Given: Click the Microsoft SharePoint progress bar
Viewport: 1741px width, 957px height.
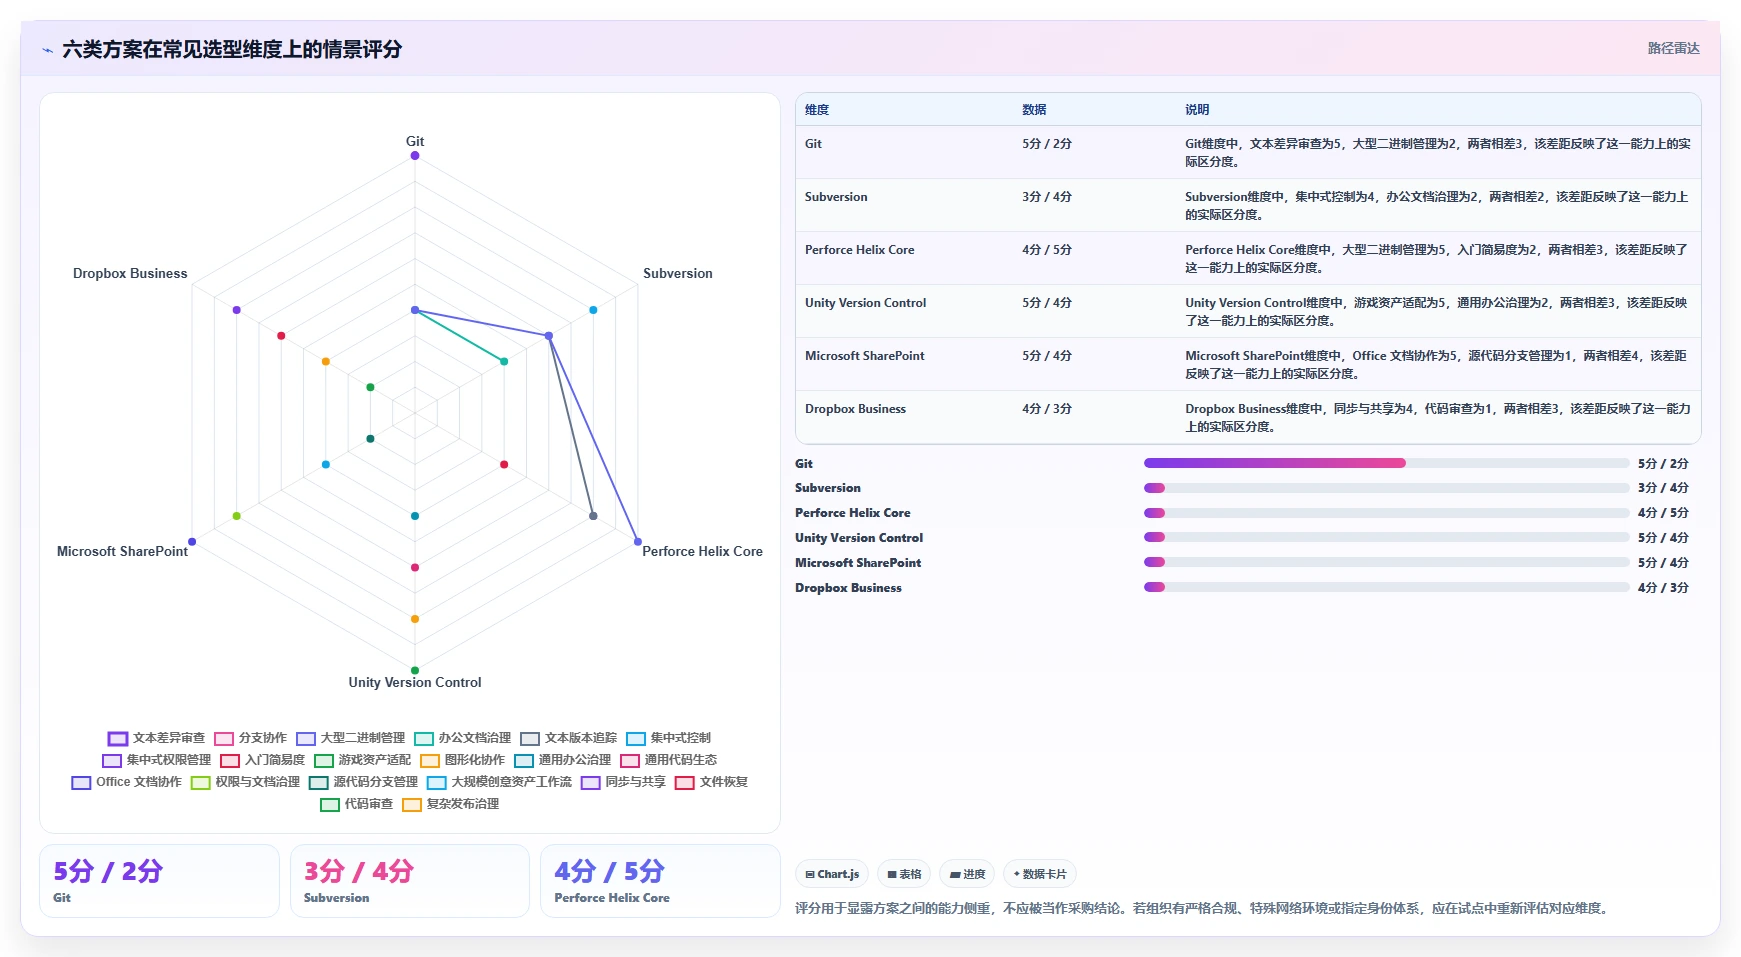Looking at the screenshot, I should tap(1386, 563).
